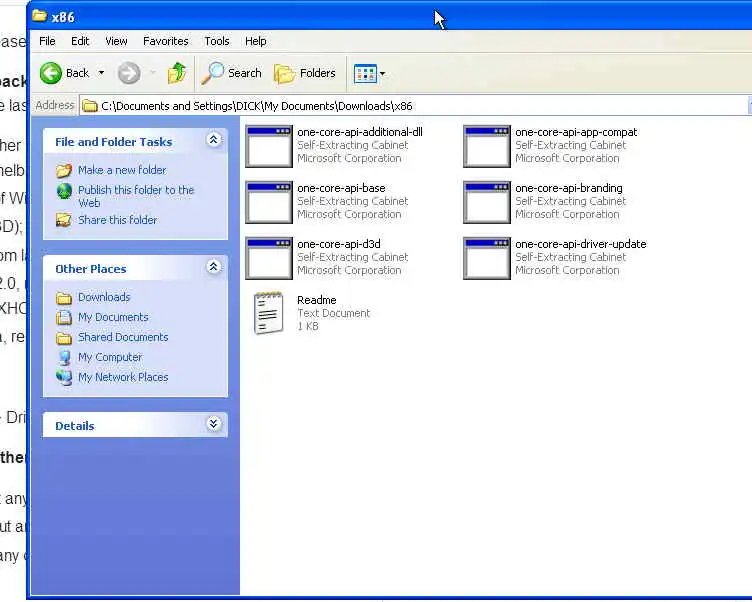Viewport: 752px width, 602px height.
Task: Click the Shared Documents folder icon
Action: [x=64, y=338]
